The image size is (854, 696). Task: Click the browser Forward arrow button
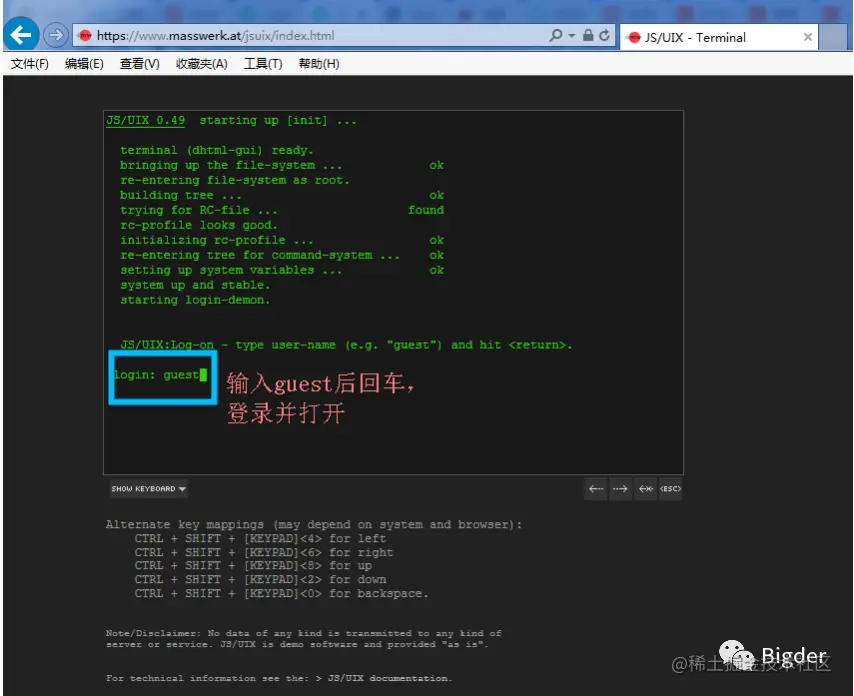pos(55,36)
